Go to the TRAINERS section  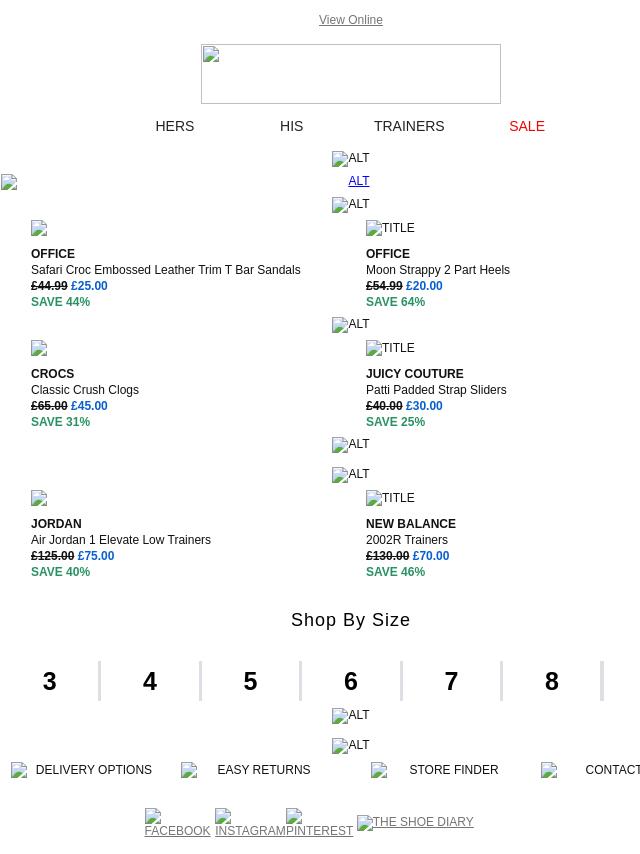pos(409,126)
